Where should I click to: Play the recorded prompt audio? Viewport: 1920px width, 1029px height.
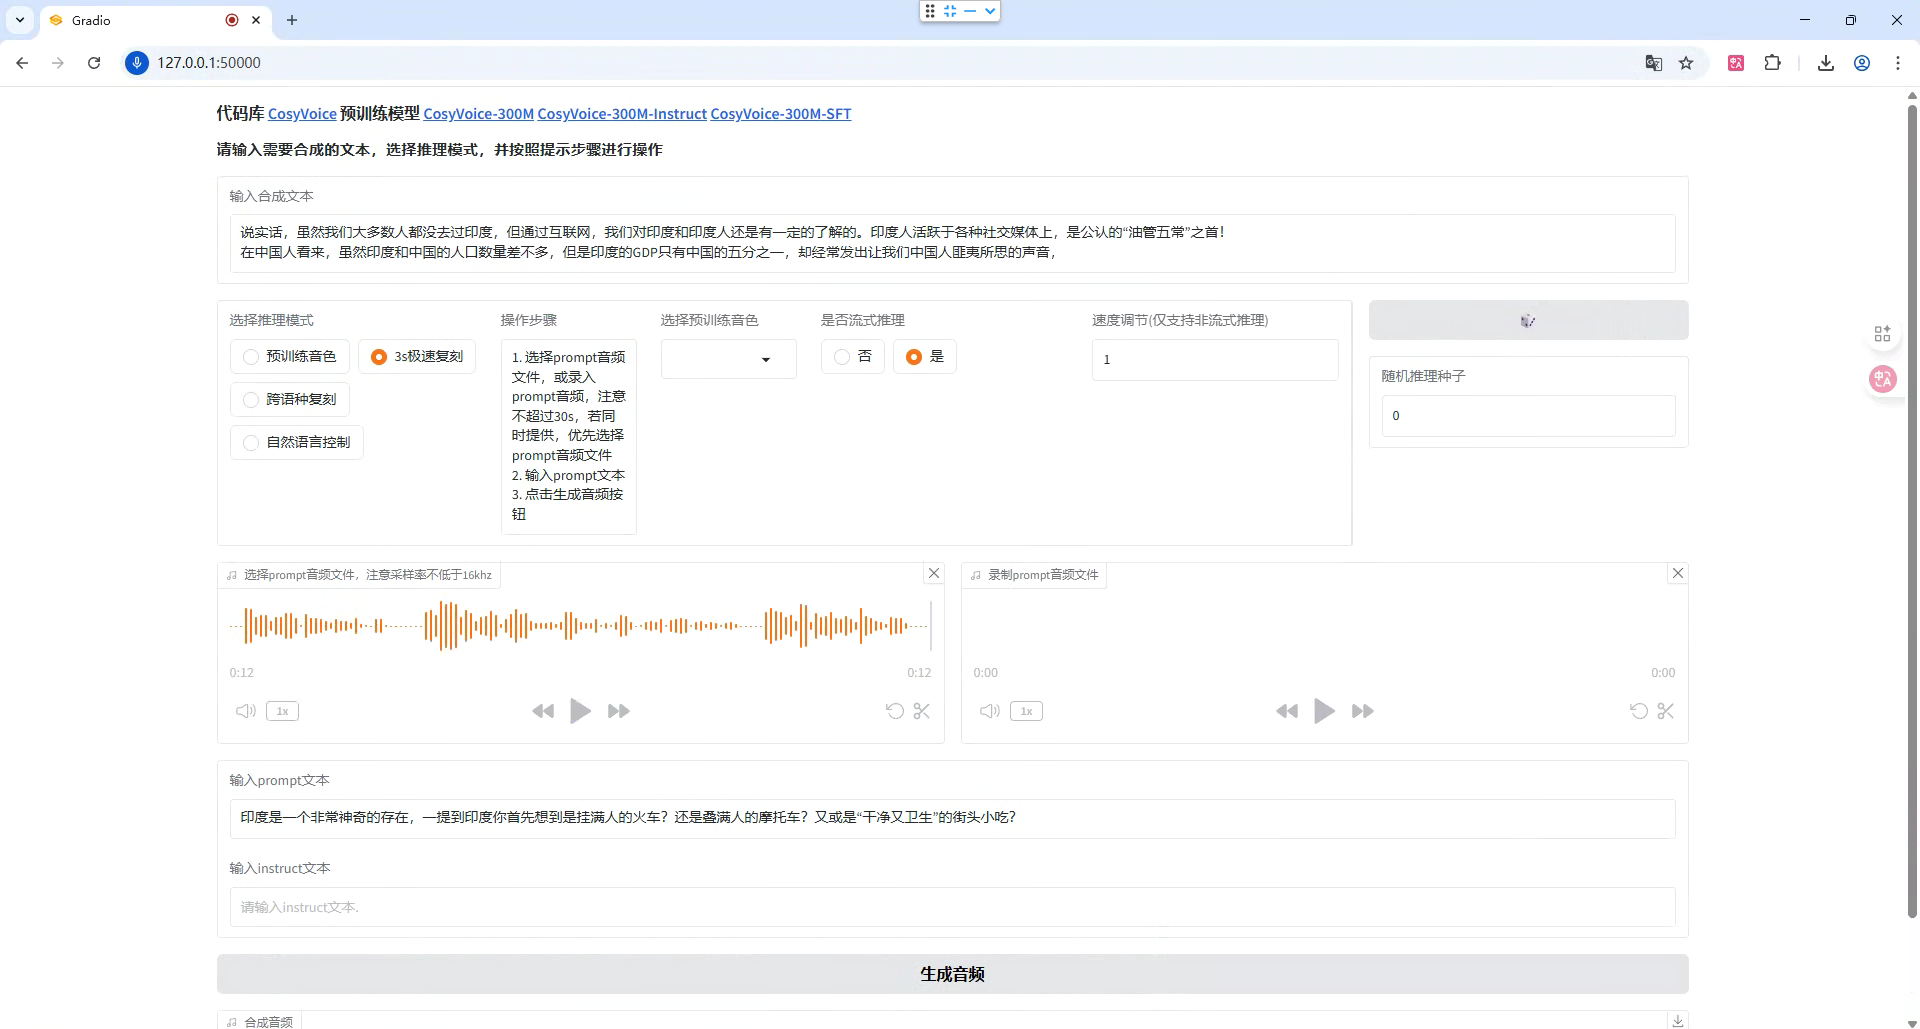click(x=1324, y=711)
